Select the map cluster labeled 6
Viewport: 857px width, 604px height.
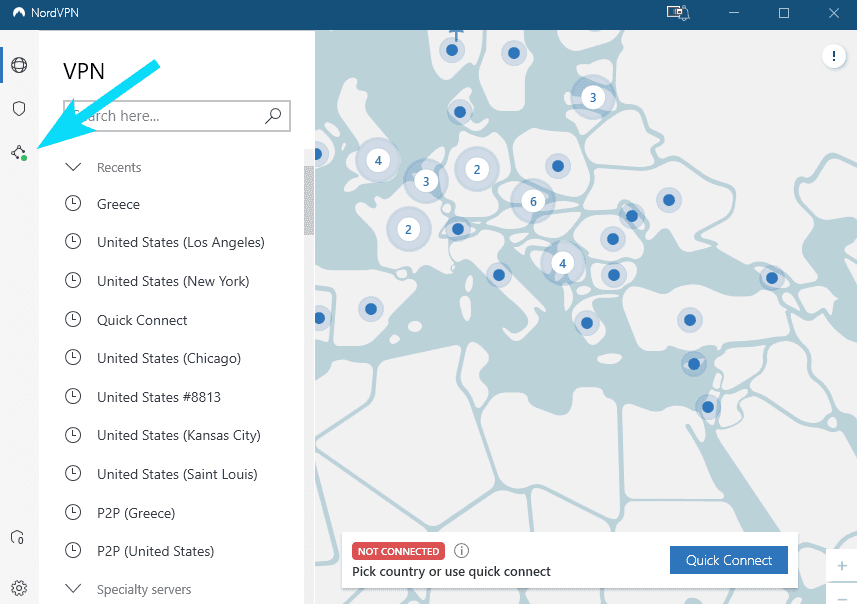pyautogui.click(x=533, y=201)
